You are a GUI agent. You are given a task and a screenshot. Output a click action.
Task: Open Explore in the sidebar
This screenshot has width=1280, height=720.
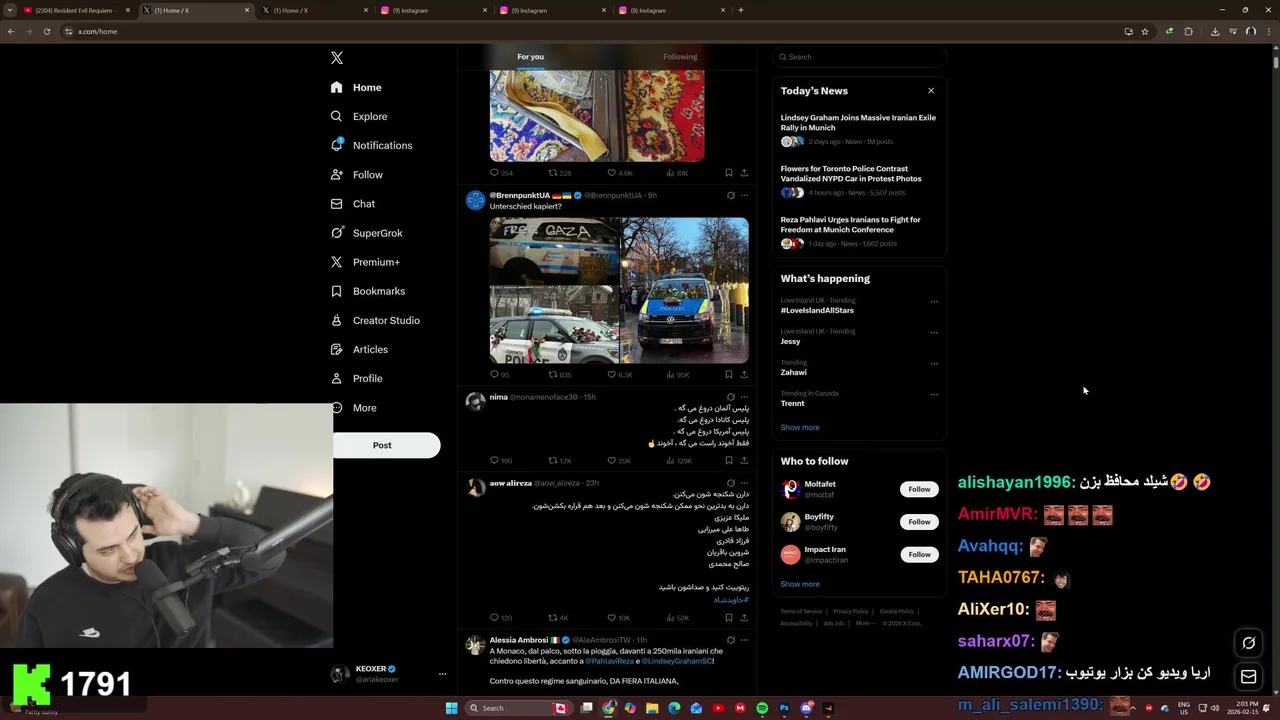359,116
